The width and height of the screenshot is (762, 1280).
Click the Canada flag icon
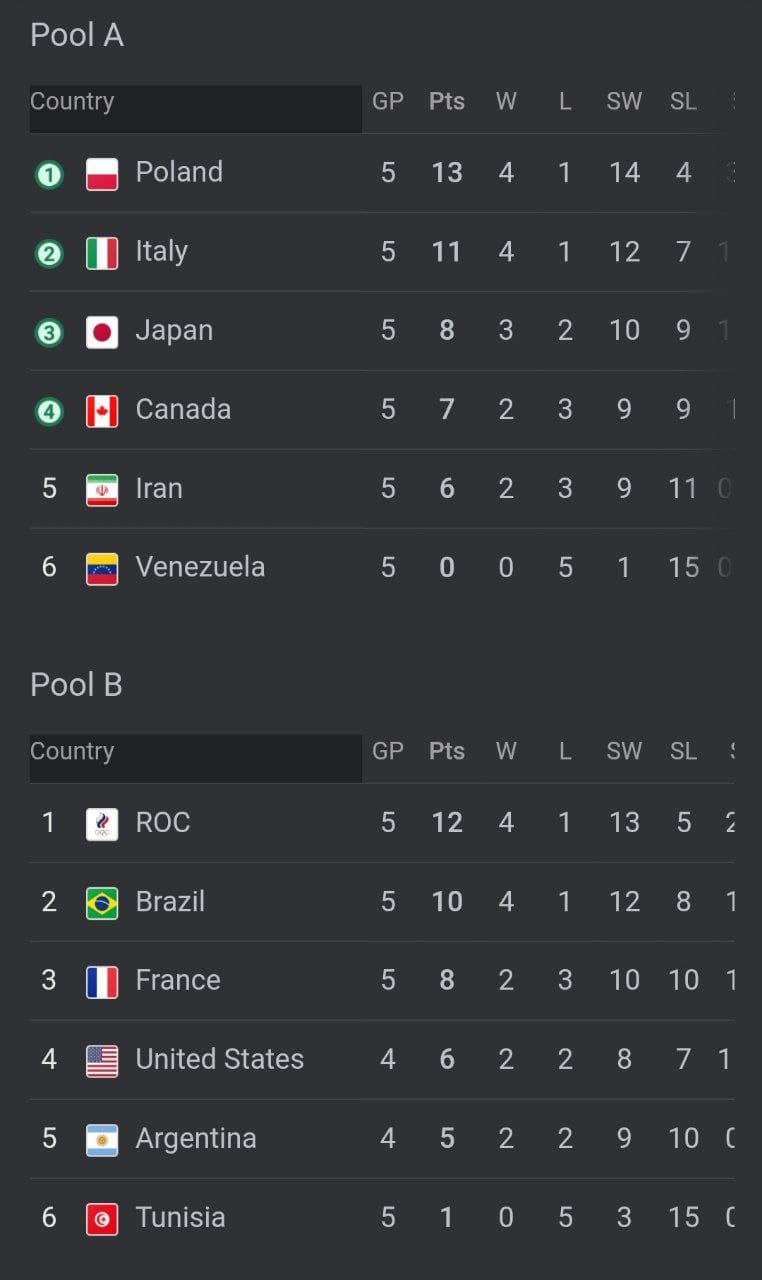102,411
